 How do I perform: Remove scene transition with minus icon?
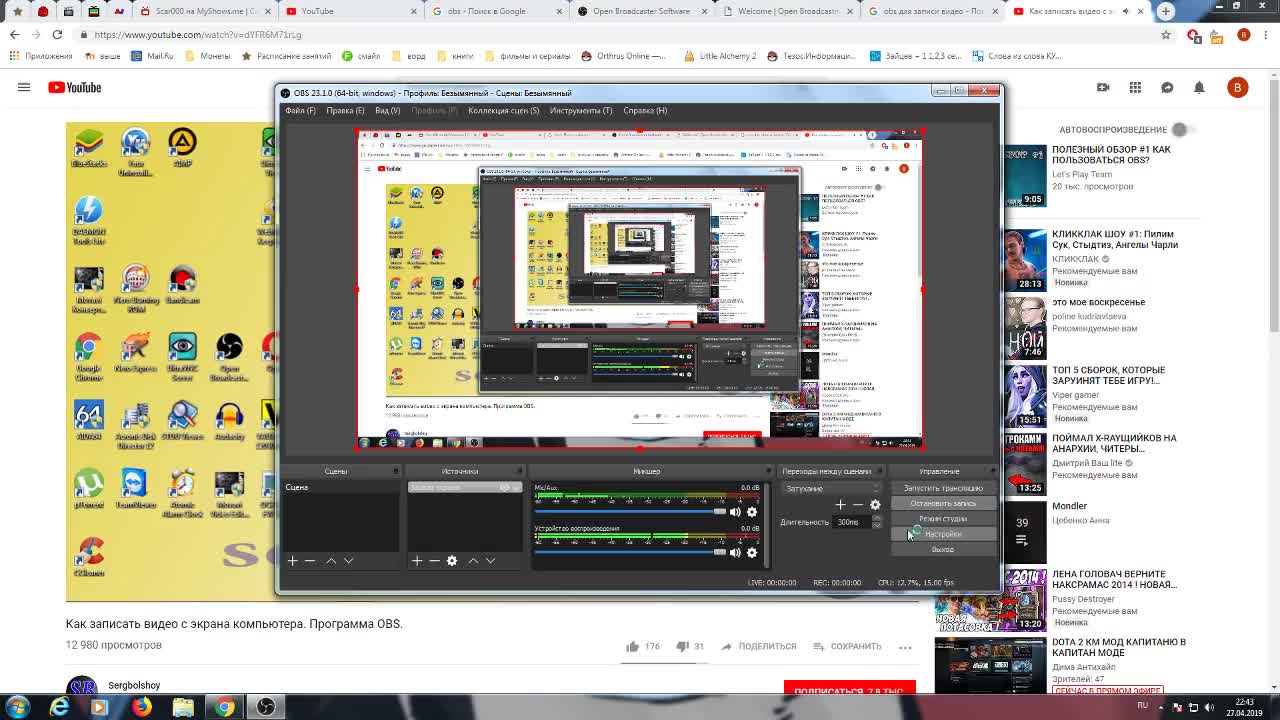coord(857,505)
